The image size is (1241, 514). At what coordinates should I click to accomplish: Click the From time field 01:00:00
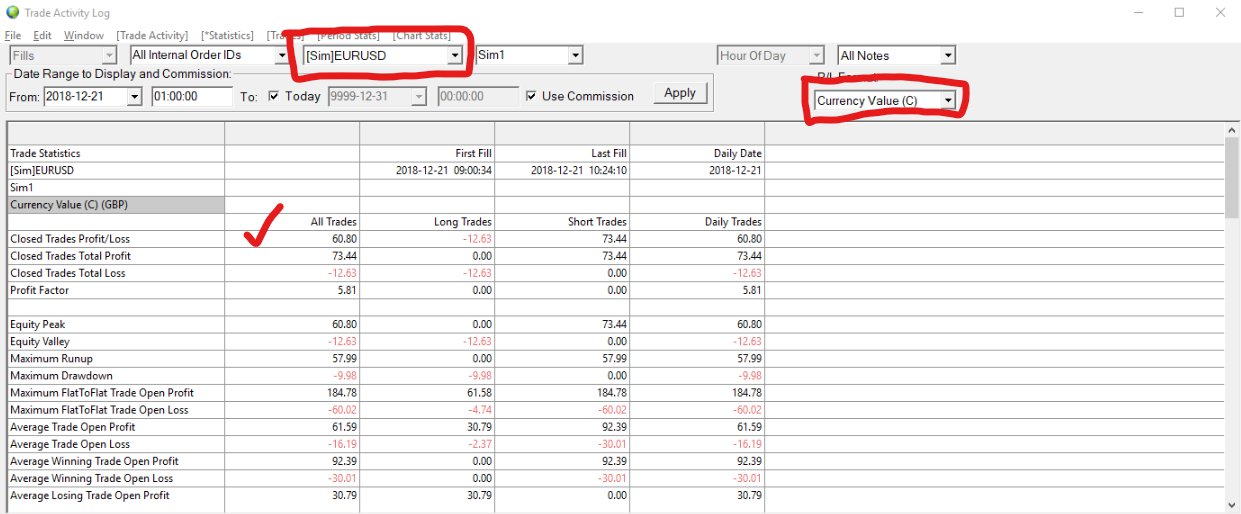192,97
